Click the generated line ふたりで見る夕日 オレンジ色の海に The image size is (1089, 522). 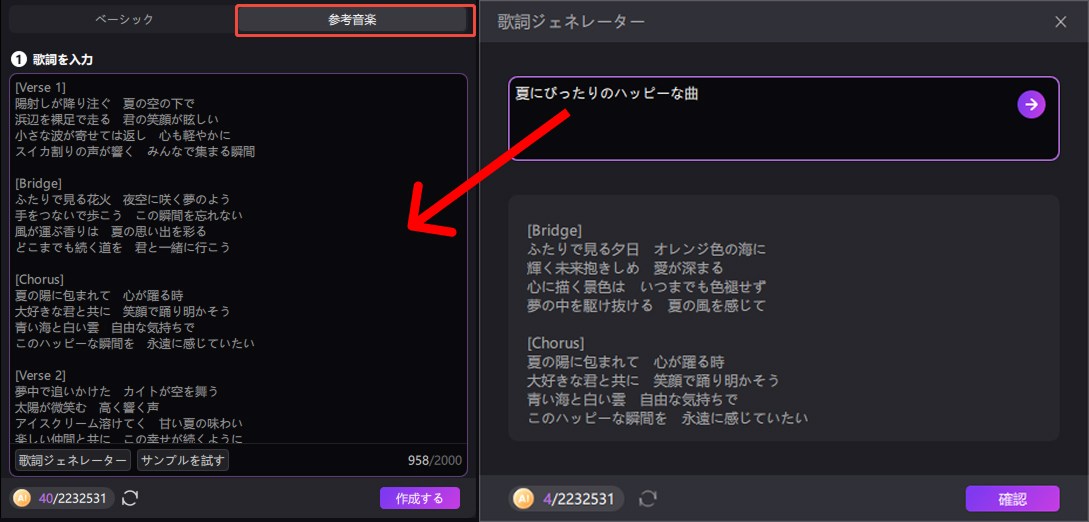(x=647, y=249)
